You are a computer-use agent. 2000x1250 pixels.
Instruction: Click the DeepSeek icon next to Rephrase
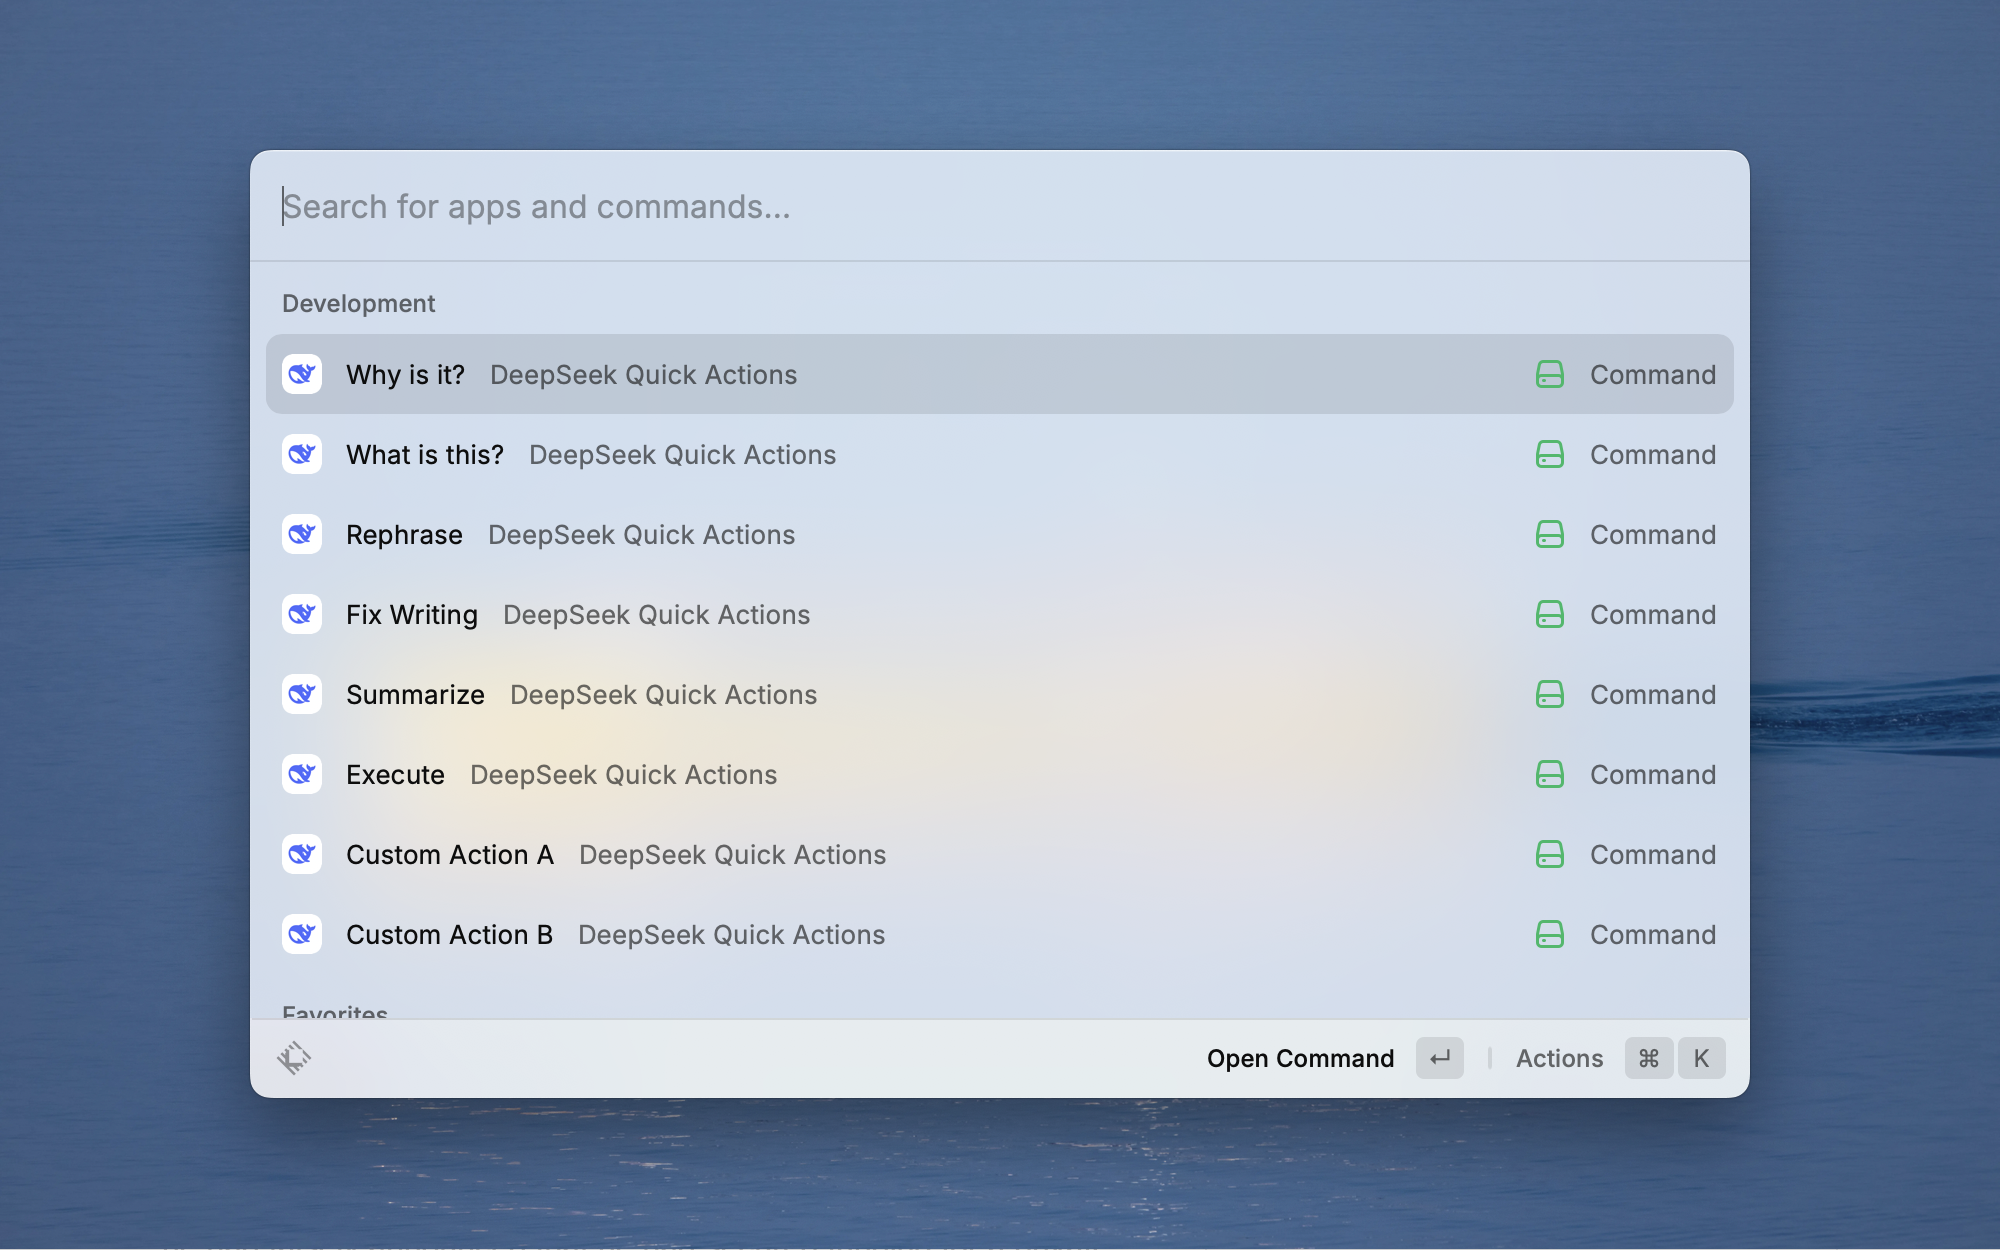click(x=302, y=534)
